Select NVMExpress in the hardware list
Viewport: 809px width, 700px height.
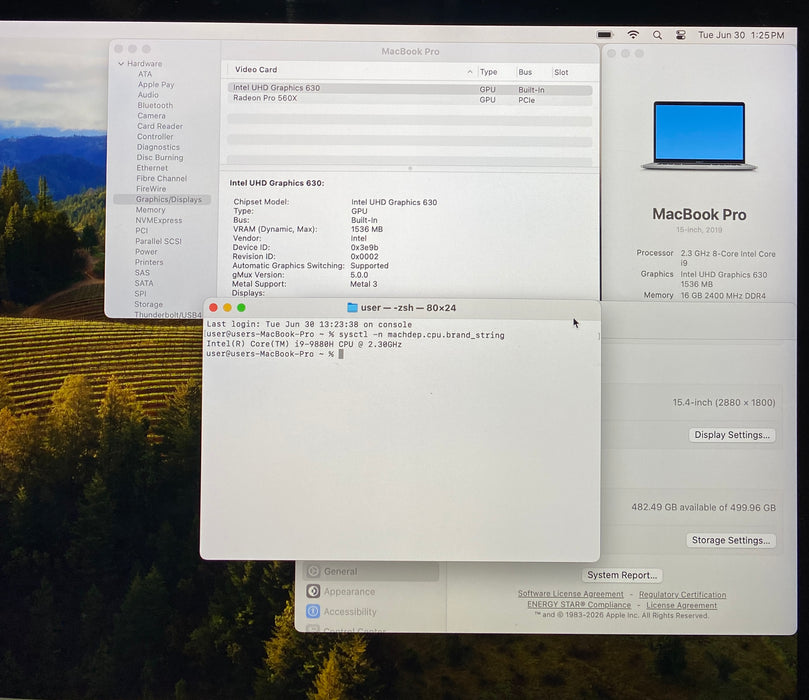coord(158,220)
